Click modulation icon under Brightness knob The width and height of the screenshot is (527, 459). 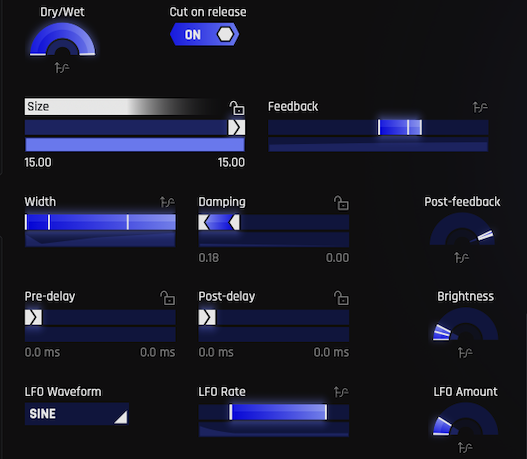(x=465, y=352)
